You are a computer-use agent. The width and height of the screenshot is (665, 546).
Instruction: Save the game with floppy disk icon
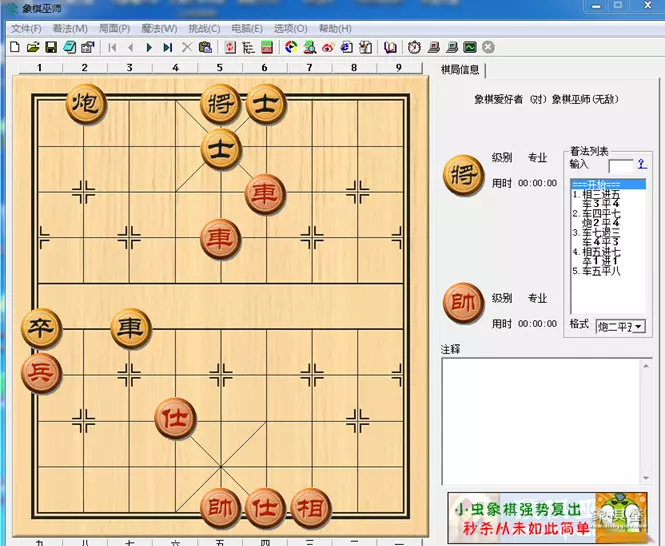click(x=50, y=47)
